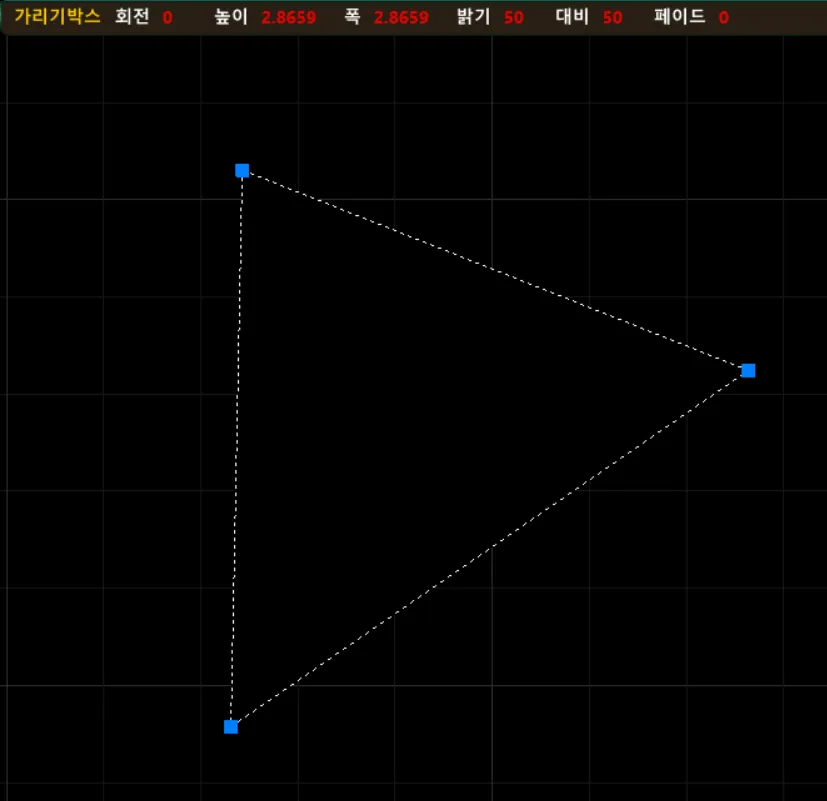This screenshot has width=827, height=801.
Task: Click the 회전 property label
Action: [x=132, y=17]
